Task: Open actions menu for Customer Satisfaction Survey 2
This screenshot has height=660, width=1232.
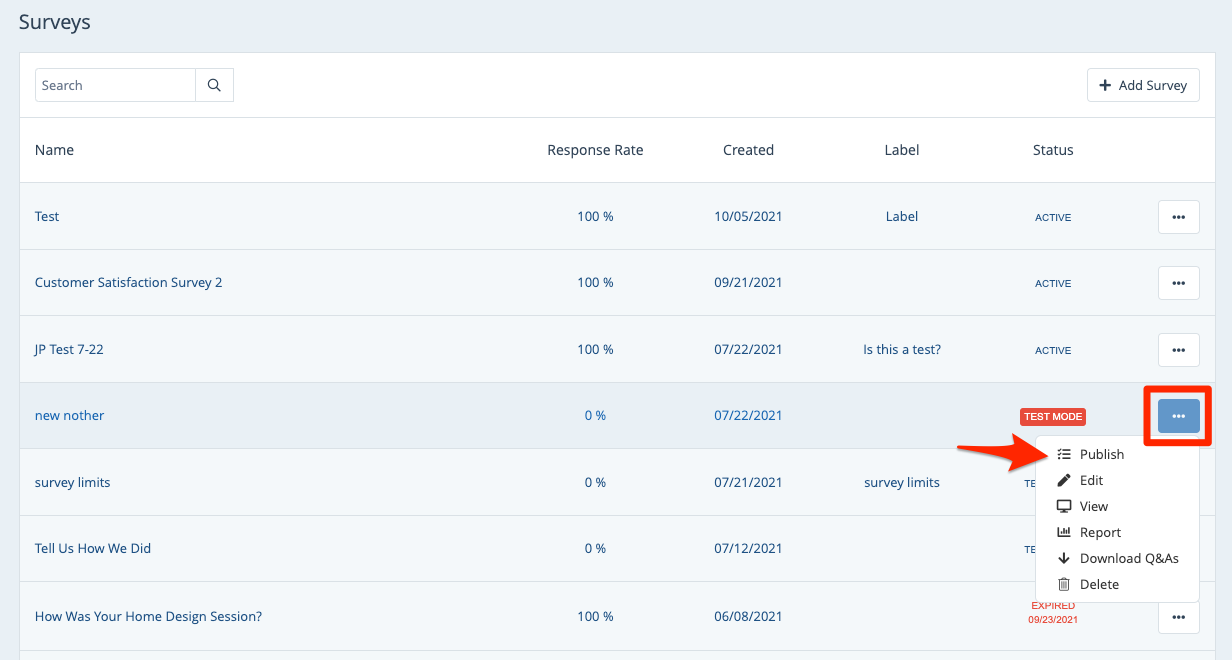Action: point(1178,283)
